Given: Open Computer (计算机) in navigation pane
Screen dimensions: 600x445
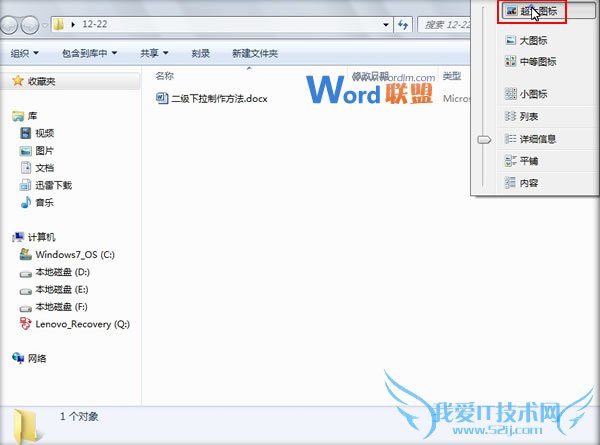Looking at the screenshot, I should point(41,237).
